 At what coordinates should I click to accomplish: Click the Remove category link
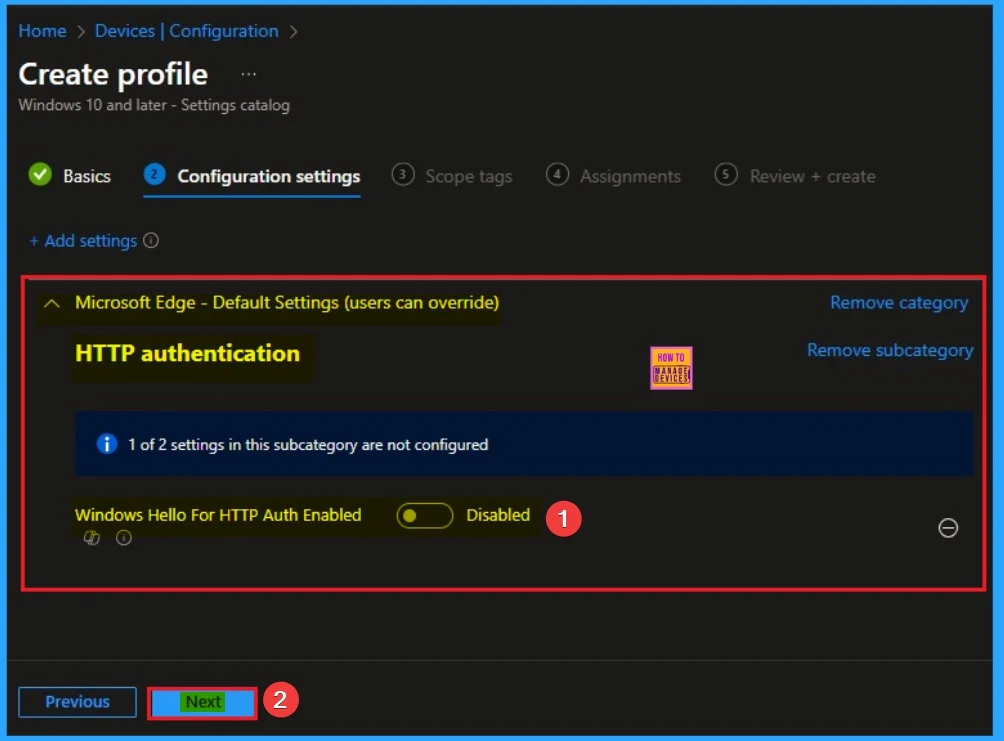coord(898,302)
